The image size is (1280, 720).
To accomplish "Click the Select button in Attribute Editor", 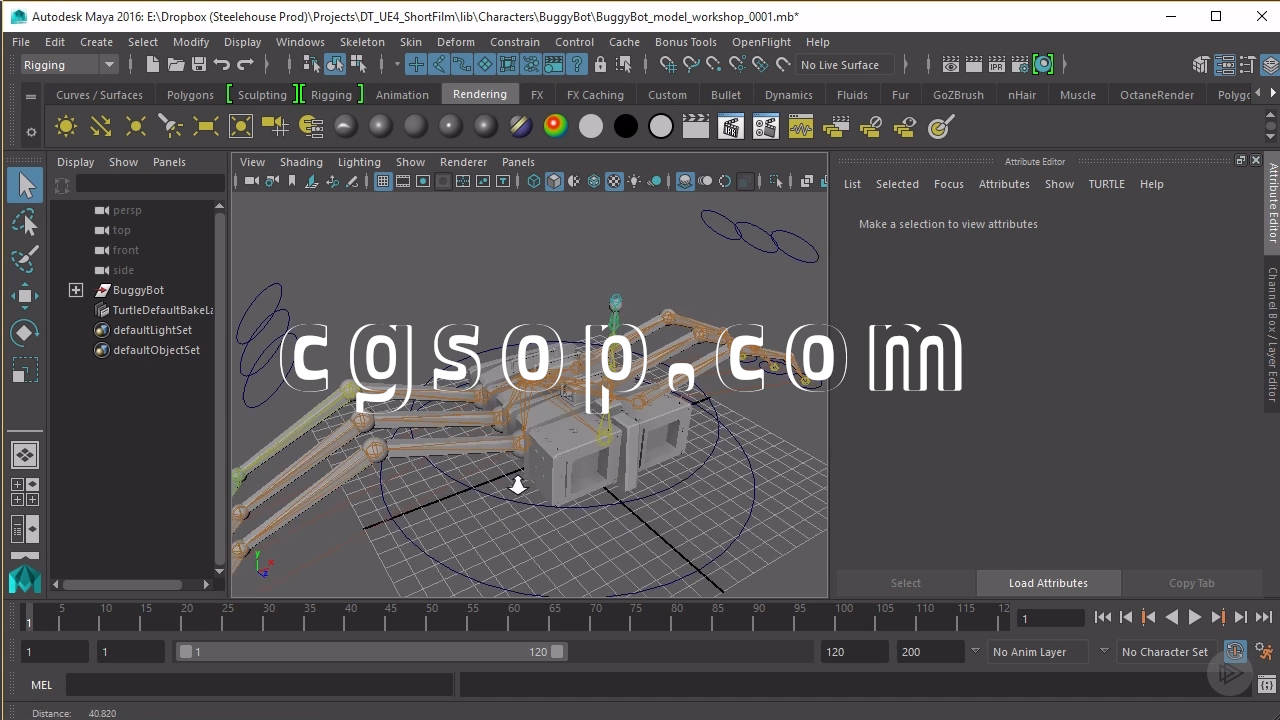I will 906,583.
